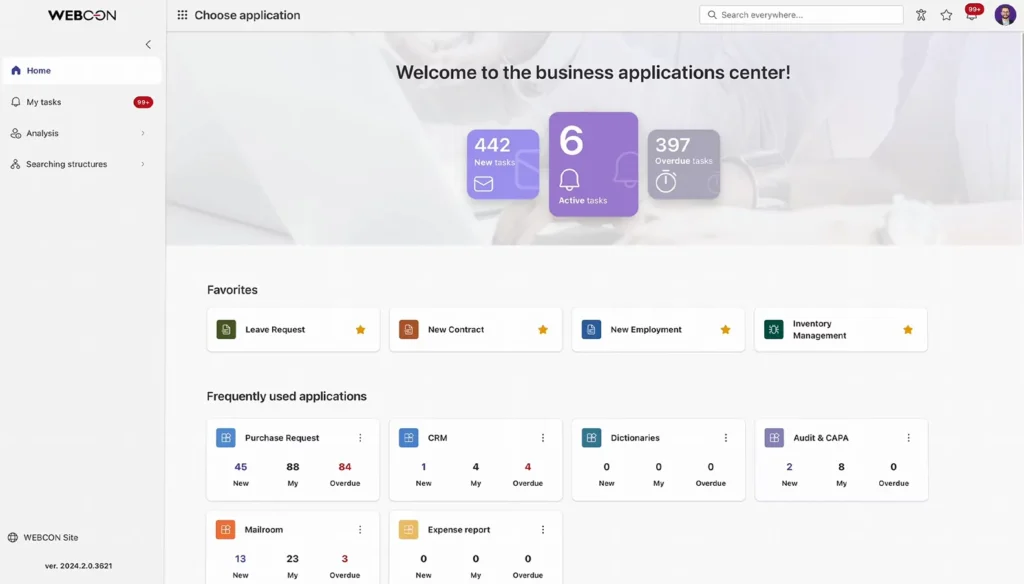Click the Purchase Request app icon
Screen dimensions: 1024x584
225,437
